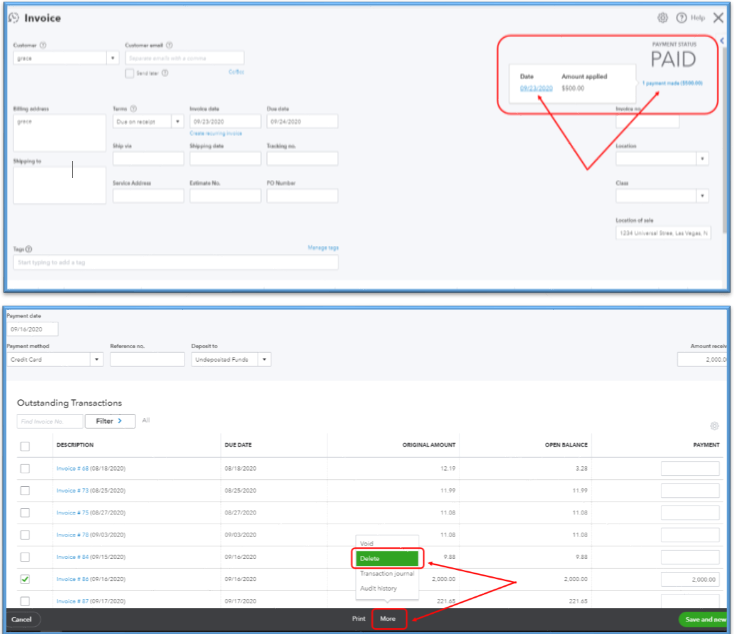Click the 1 payment made link
The width and height of the screenshot is (734, 634).
click(672, 83)
